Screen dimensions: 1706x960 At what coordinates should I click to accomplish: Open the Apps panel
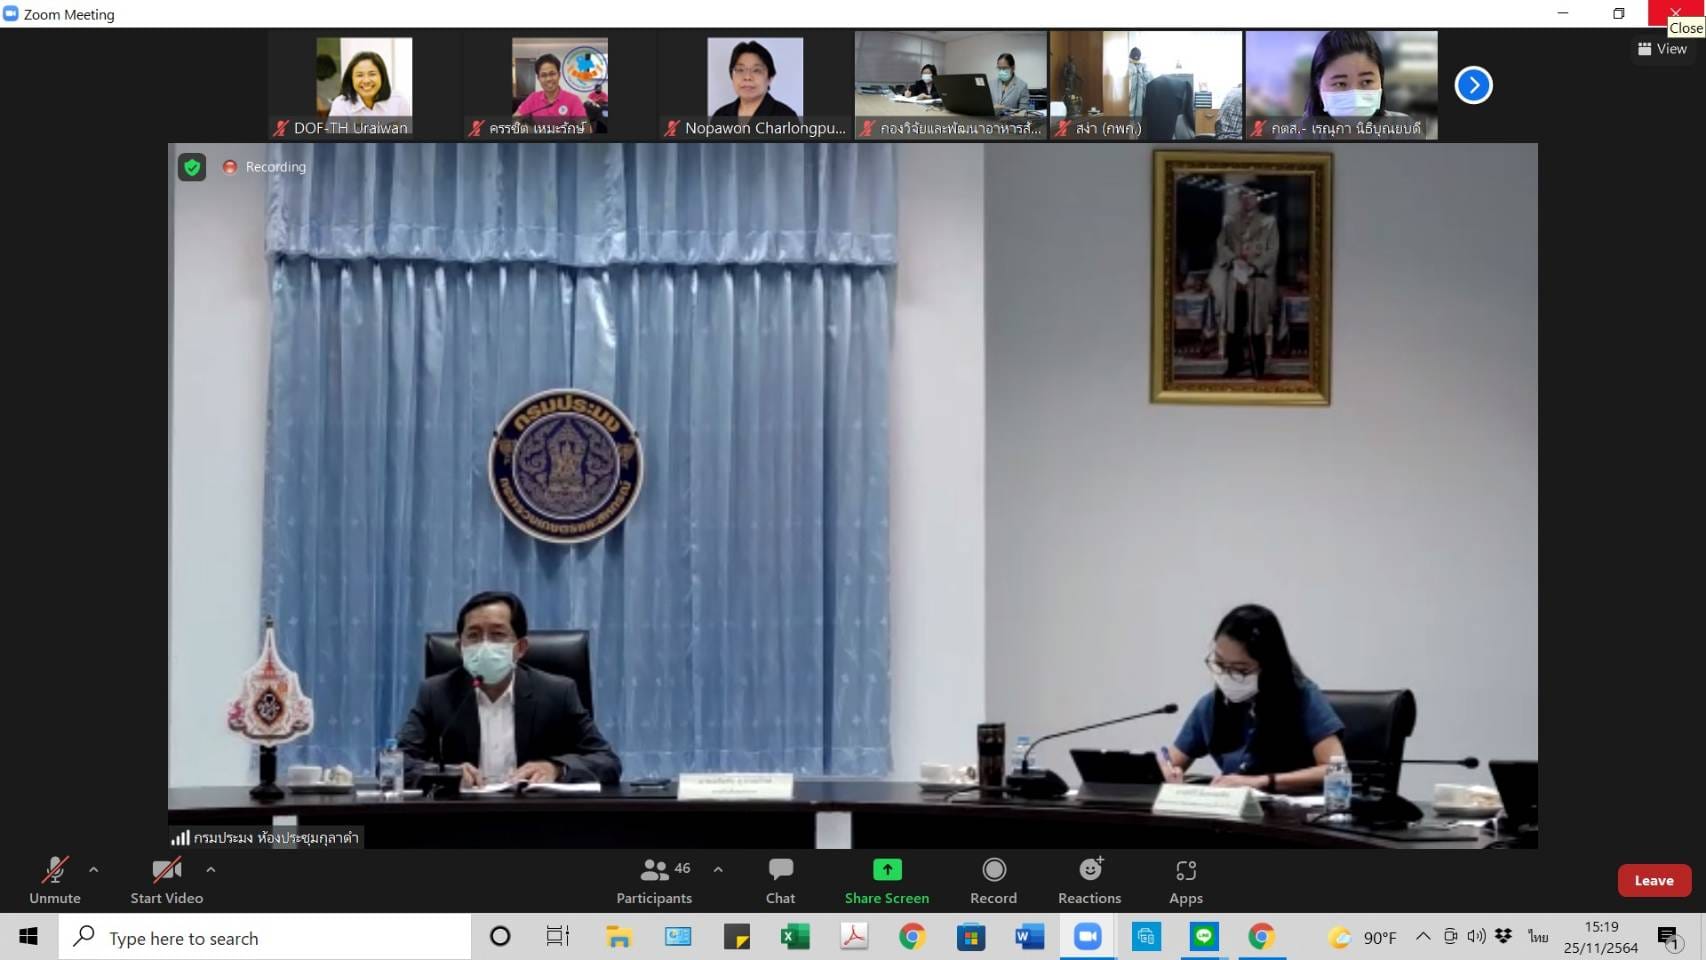(x=1185, y=880)
